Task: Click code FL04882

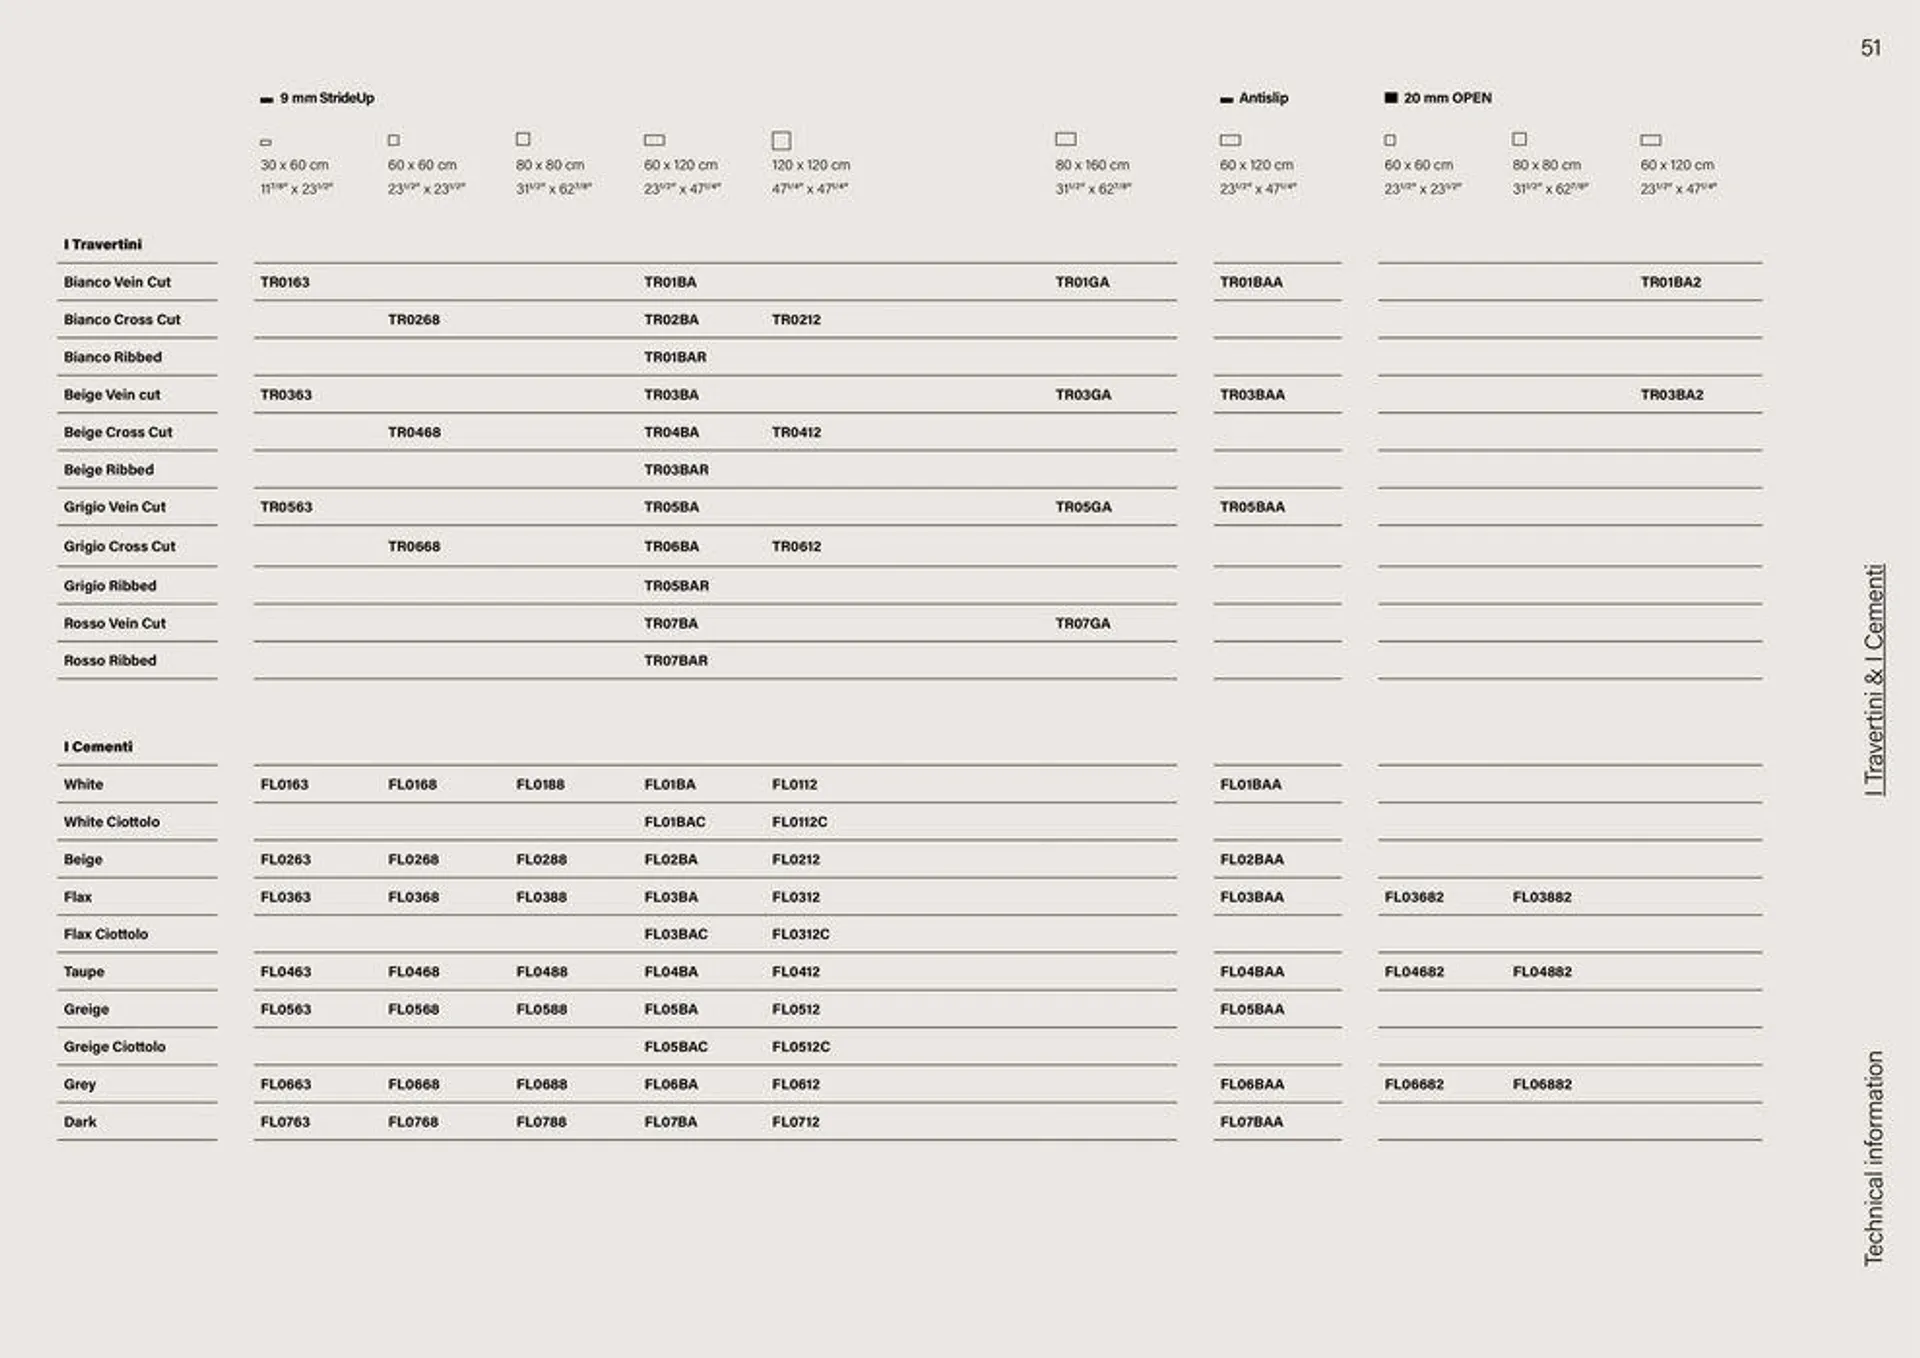Action: (1542, 972)
